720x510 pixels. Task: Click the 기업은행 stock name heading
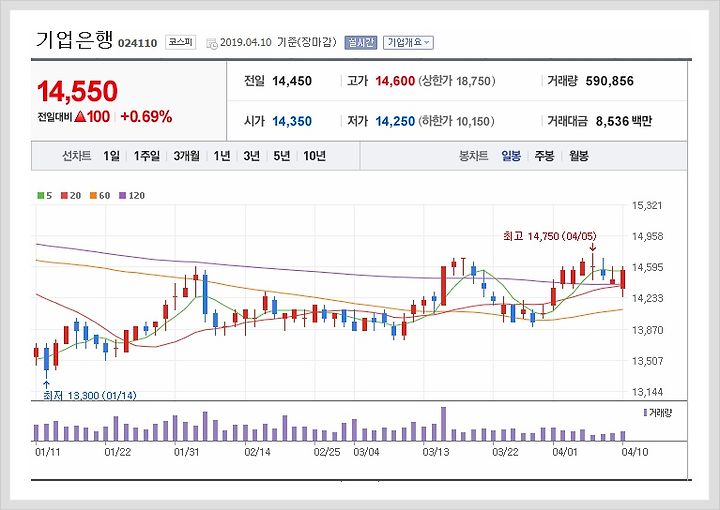point(74,40)
